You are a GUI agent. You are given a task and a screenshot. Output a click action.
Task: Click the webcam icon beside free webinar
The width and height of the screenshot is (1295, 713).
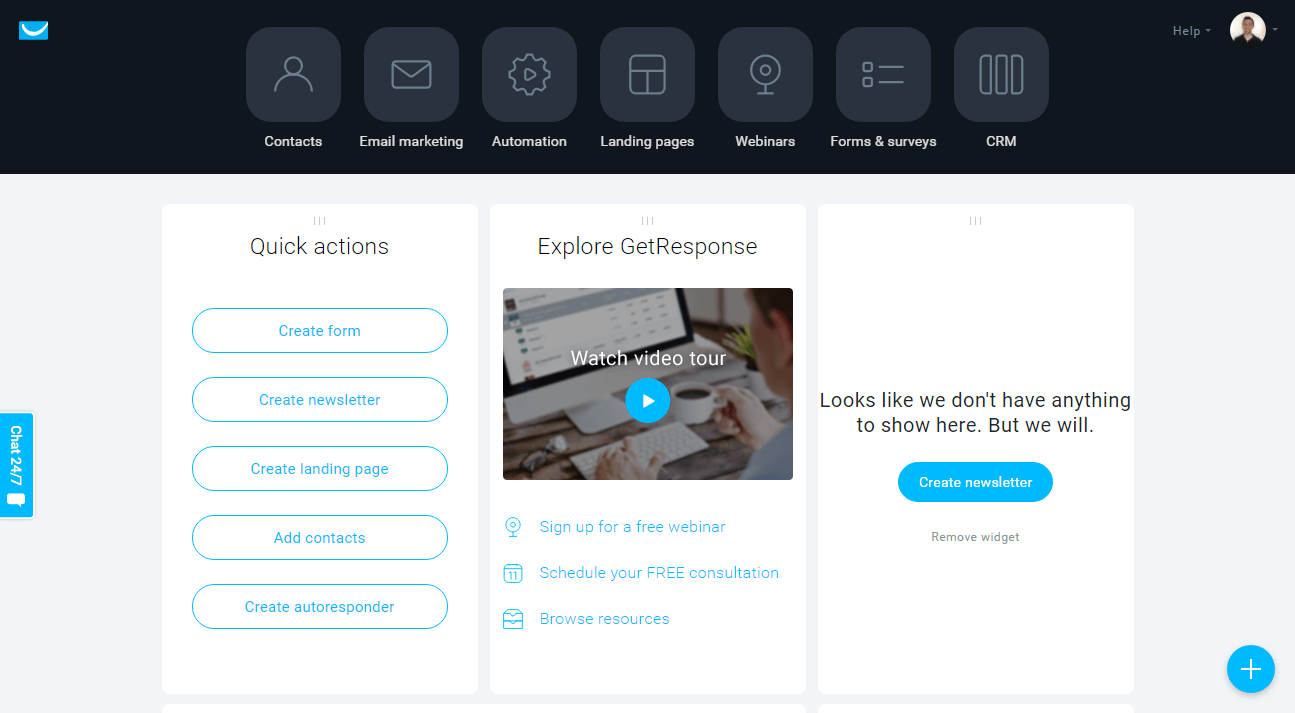click(513, 527)
